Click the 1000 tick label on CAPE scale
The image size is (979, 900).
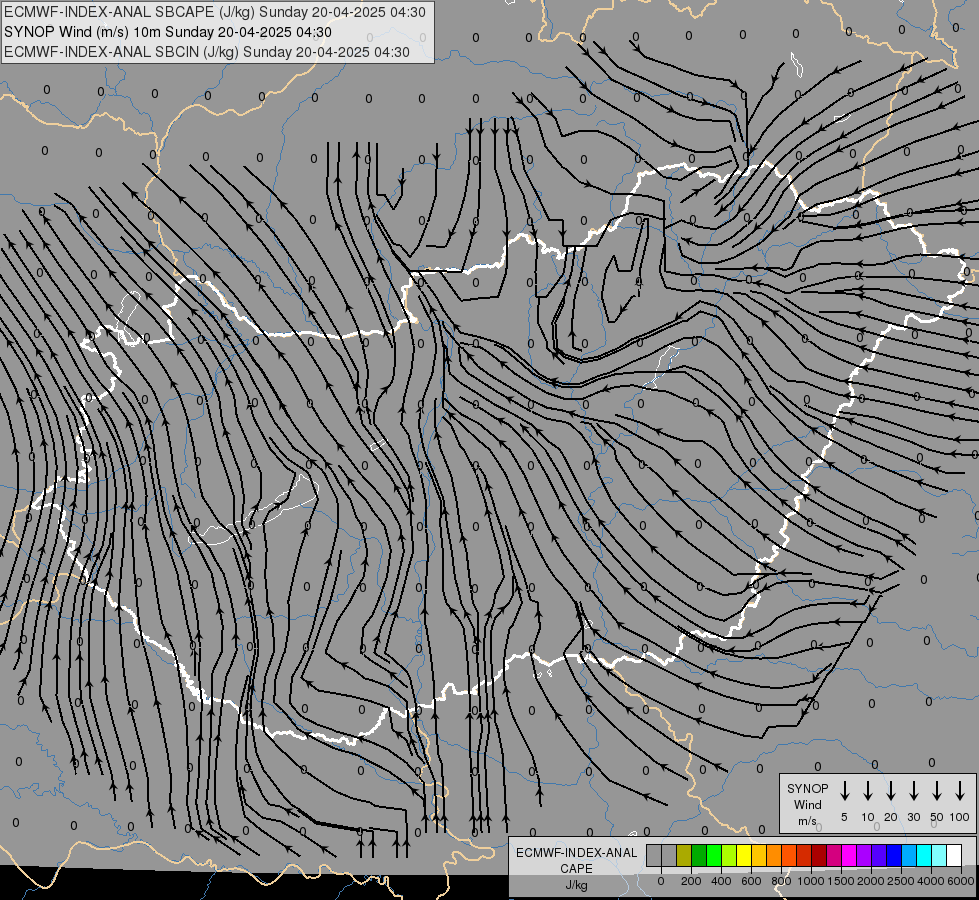811,881
